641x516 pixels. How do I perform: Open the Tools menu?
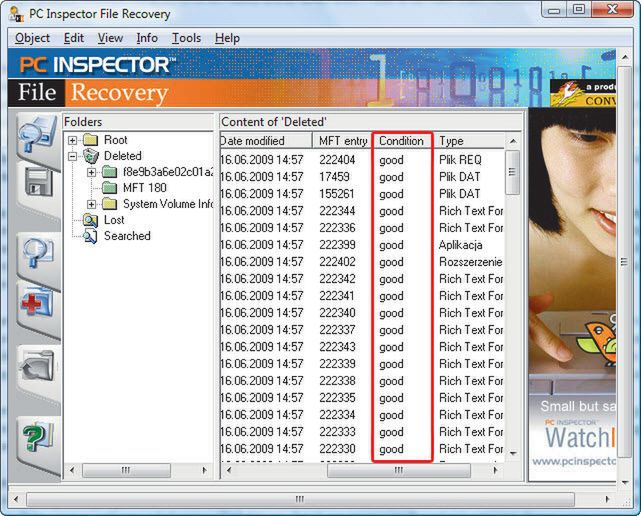186,38
